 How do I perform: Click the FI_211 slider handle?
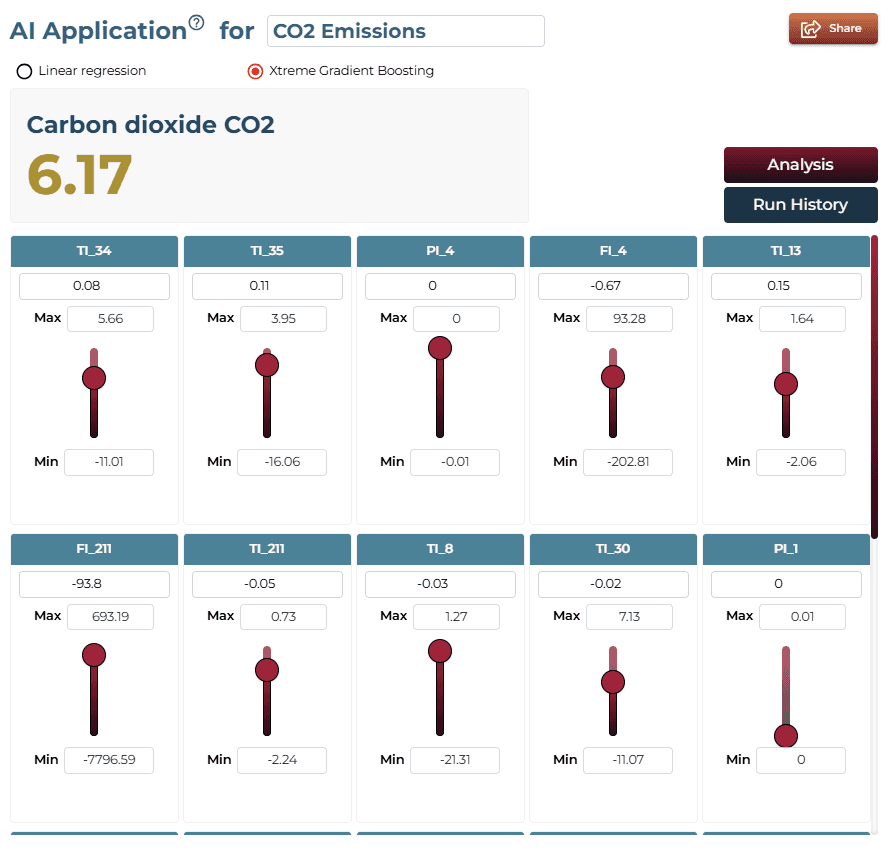(x=94, y=655)
